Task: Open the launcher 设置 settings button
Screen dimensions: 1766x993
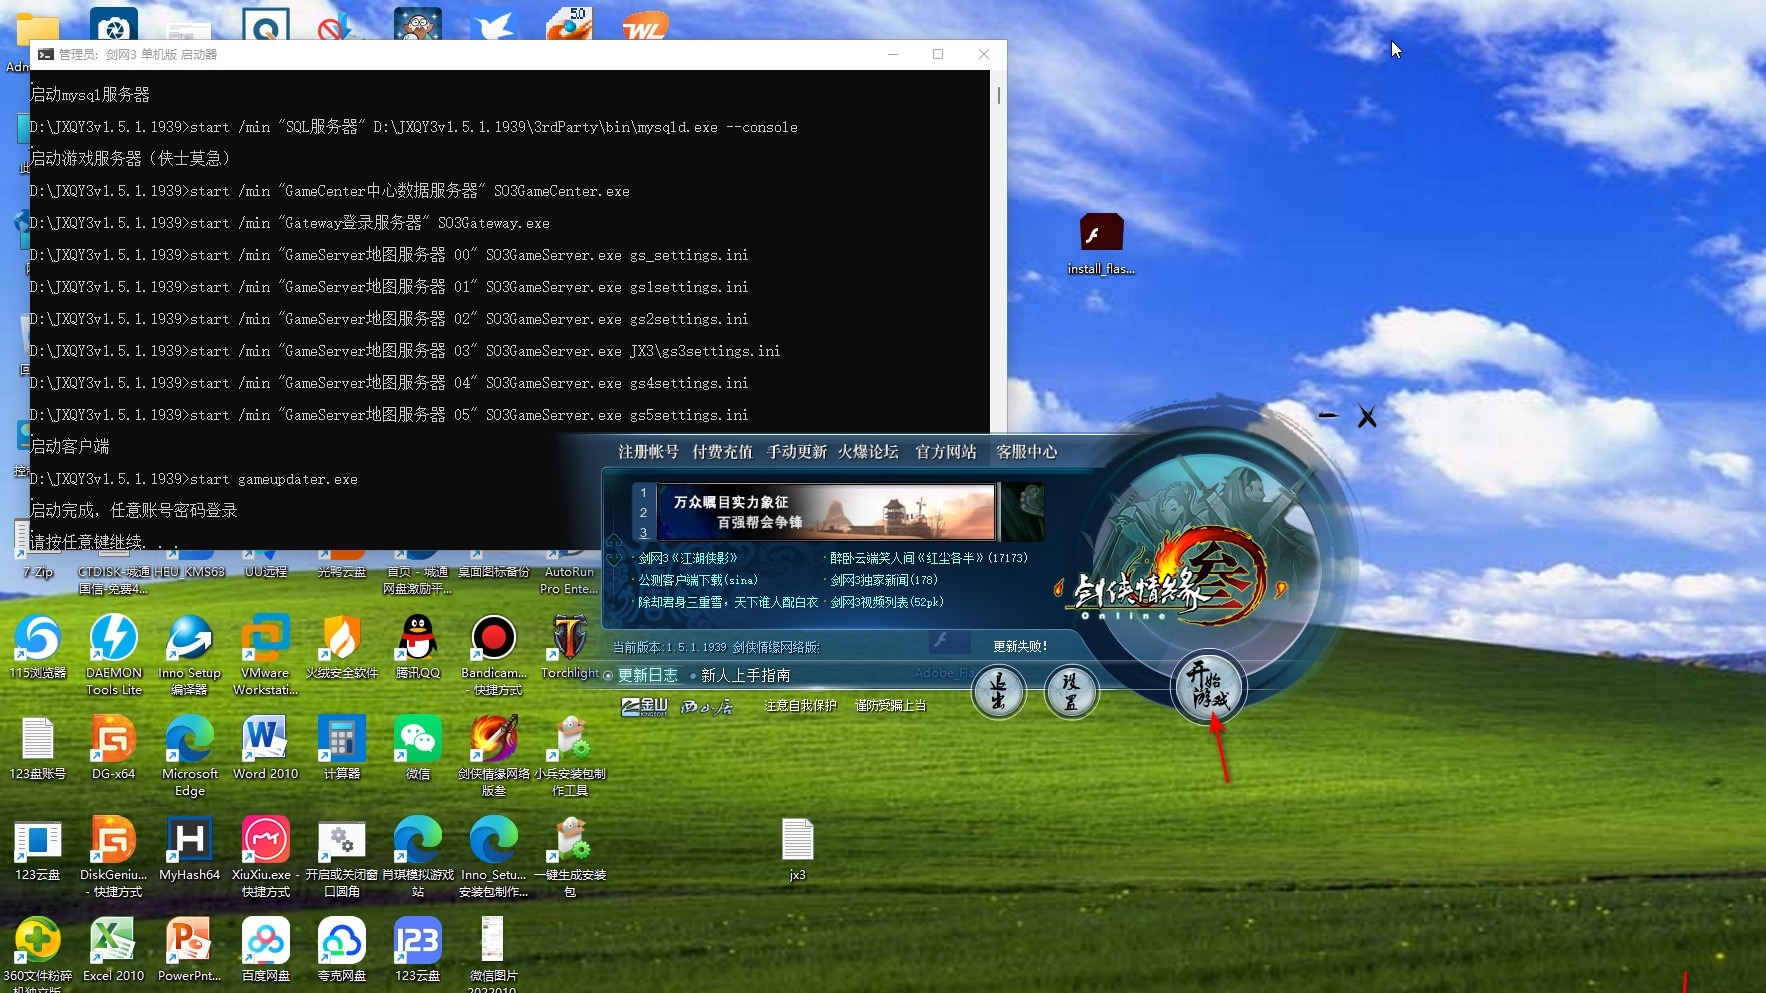Action: [1071, 691]
